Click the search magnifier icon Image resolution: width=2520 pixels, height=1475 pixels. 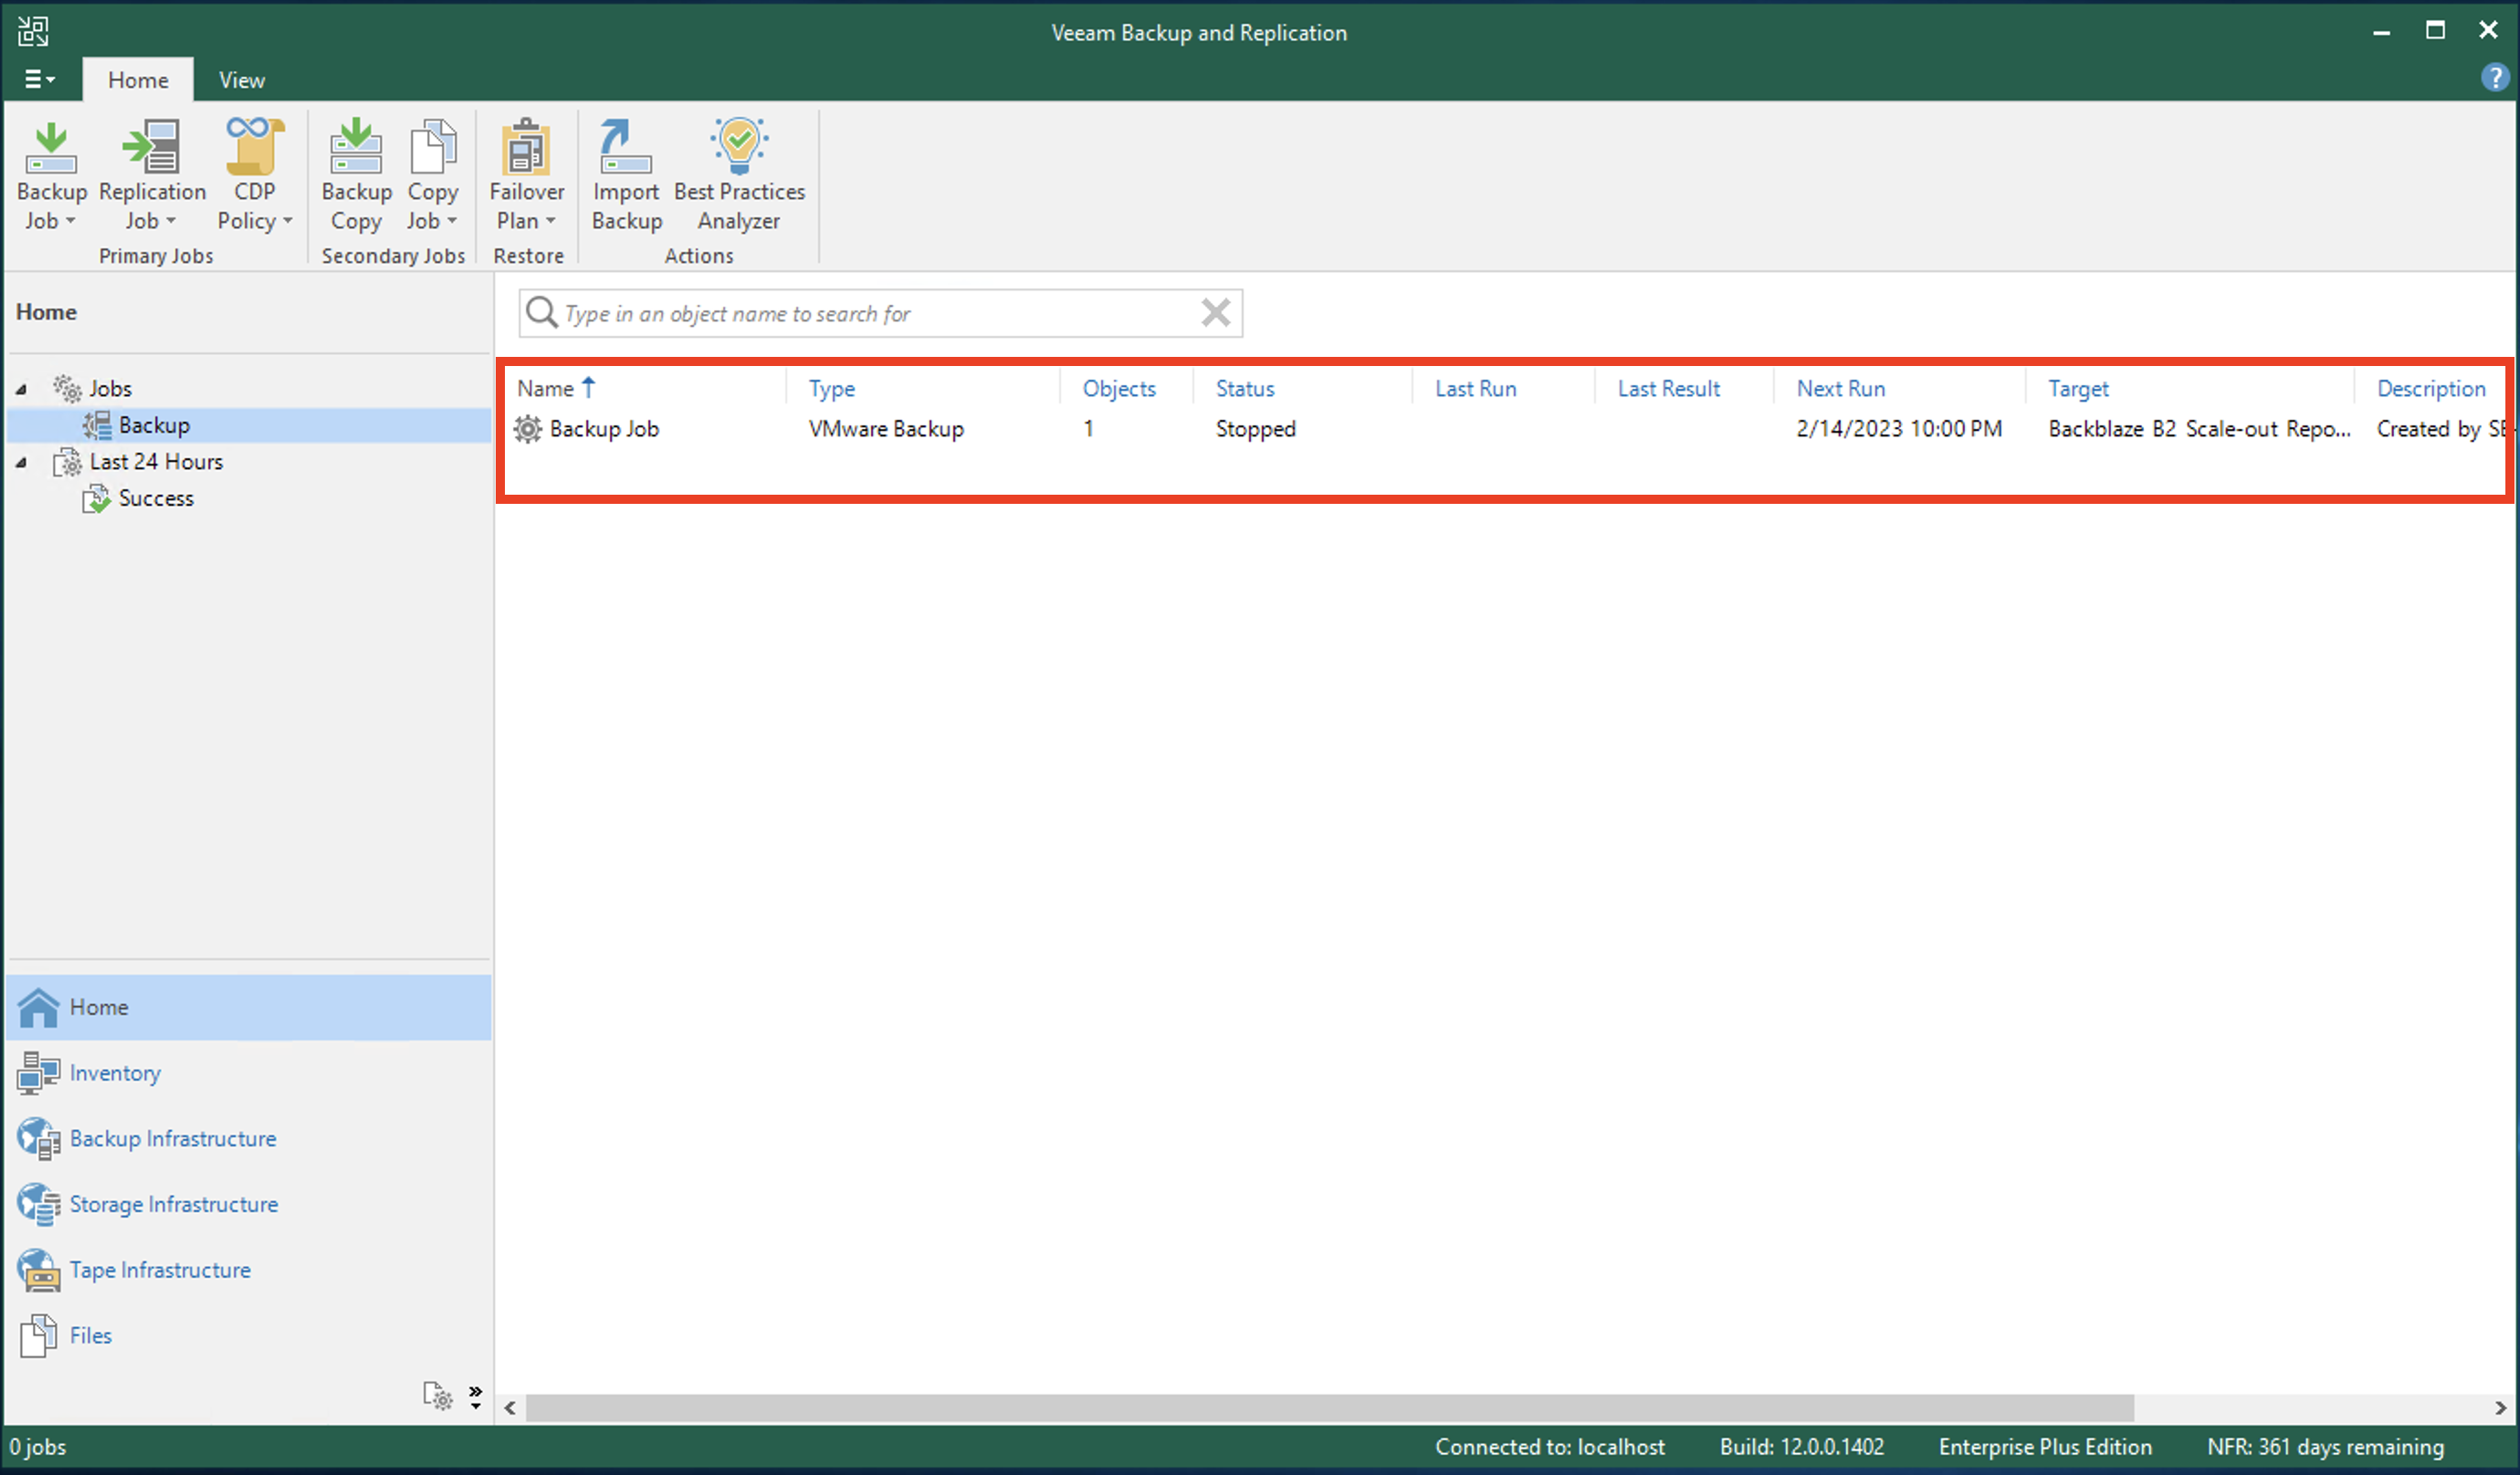(541, 312)
